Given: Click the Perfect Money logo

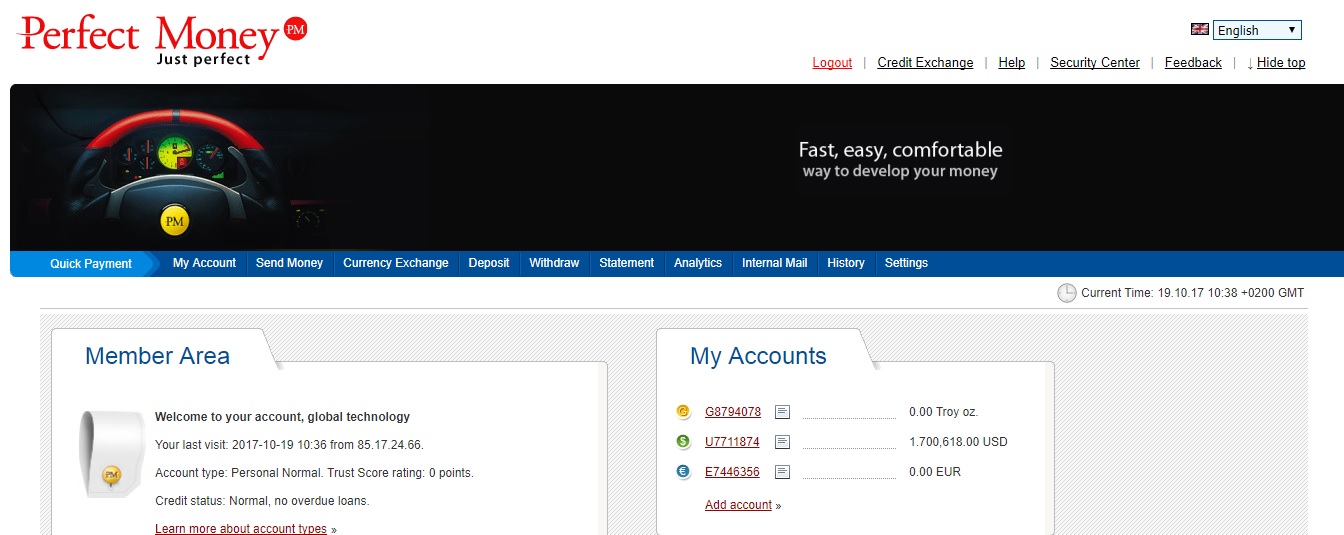Looking at the screenshot, I should 162,41.
